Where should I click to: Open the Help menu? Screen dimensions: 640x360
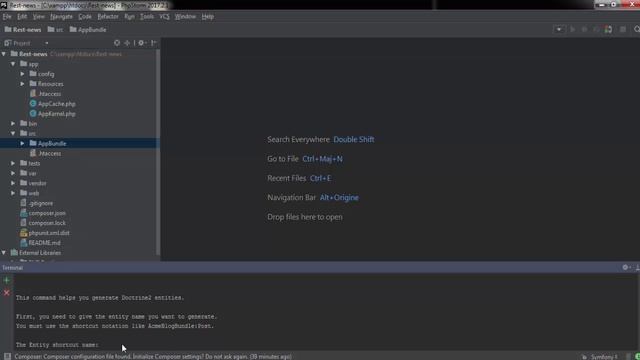208,17
